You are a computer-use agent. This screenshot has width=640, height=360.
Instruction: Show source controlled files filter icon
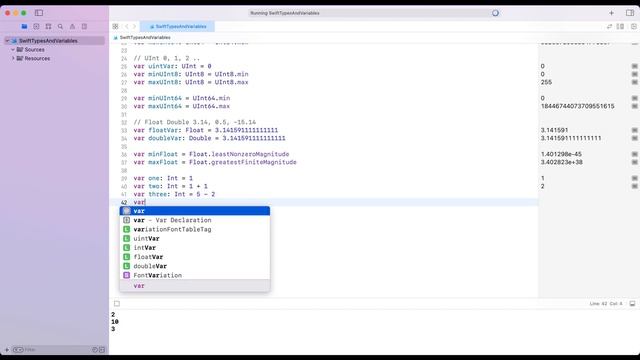click(102, 350)
